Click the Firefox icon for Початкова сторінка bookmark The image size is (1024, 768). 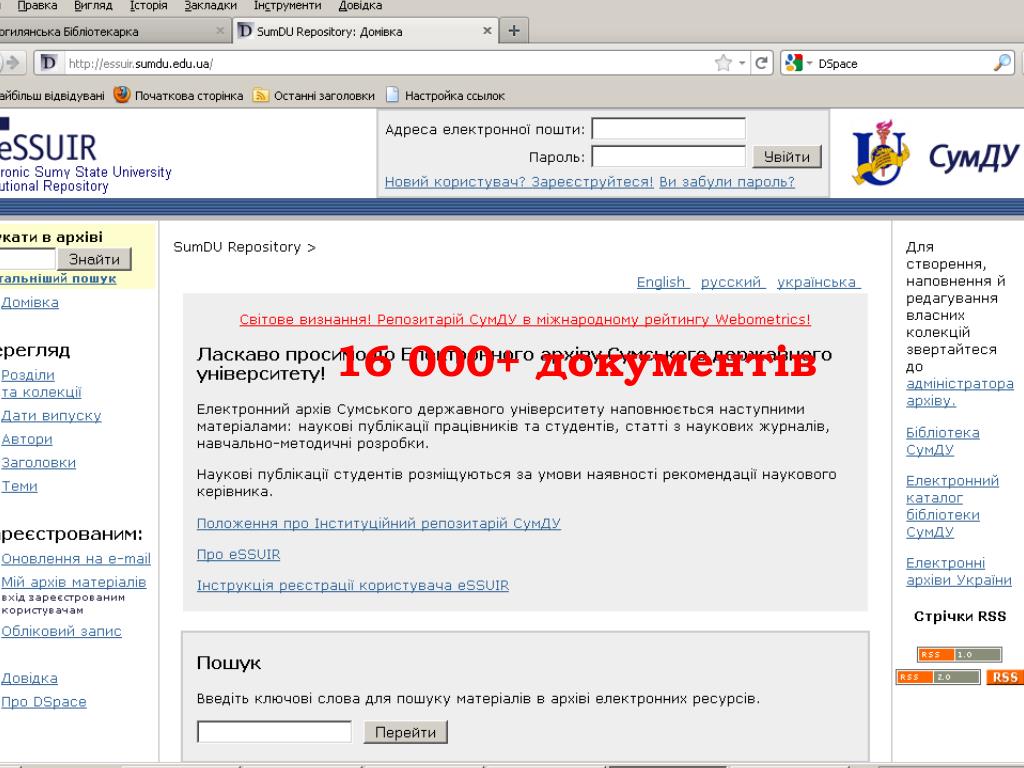(121, 95)
